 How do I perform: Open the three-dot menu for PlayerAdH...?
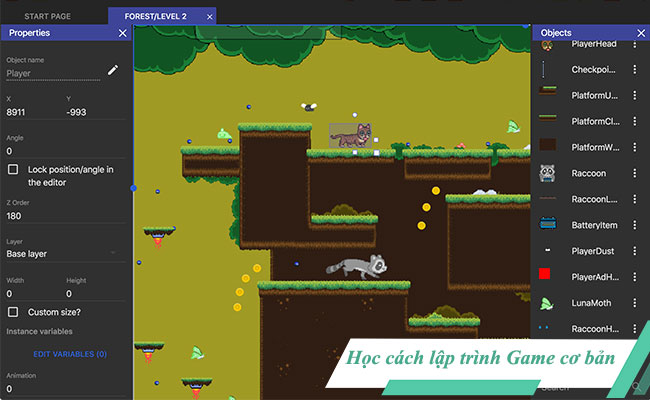pos(634,277)
